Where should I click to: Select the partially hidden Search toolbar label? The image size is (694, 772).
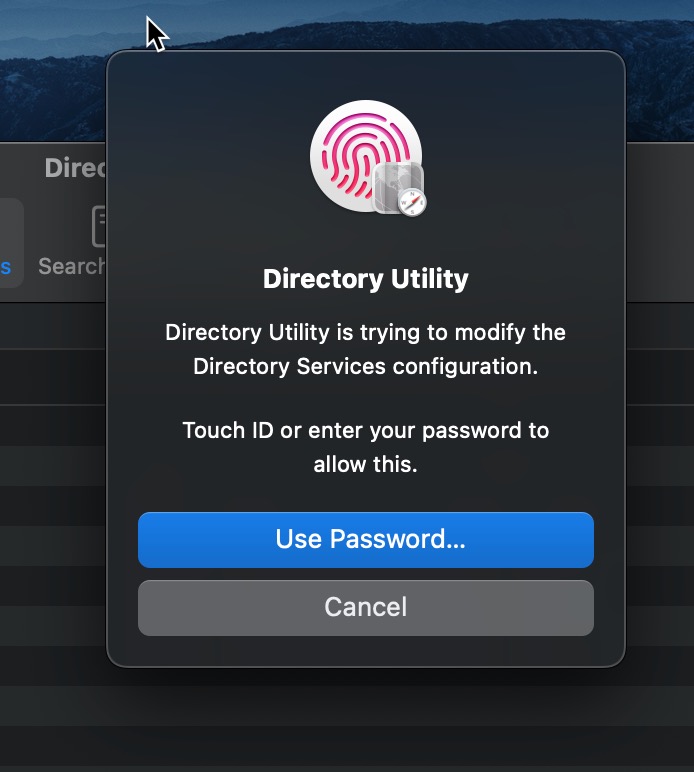[72, 266]
